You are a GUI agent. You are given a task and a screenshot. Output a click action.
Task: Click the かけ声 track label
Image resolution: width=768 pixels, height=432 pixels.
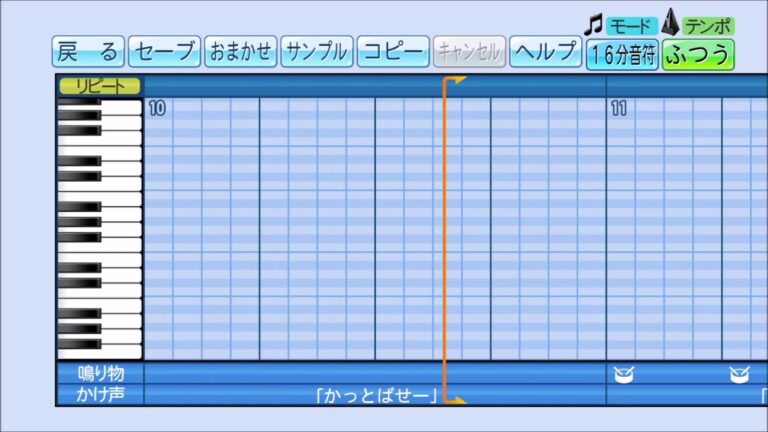(x=100, y=395)
